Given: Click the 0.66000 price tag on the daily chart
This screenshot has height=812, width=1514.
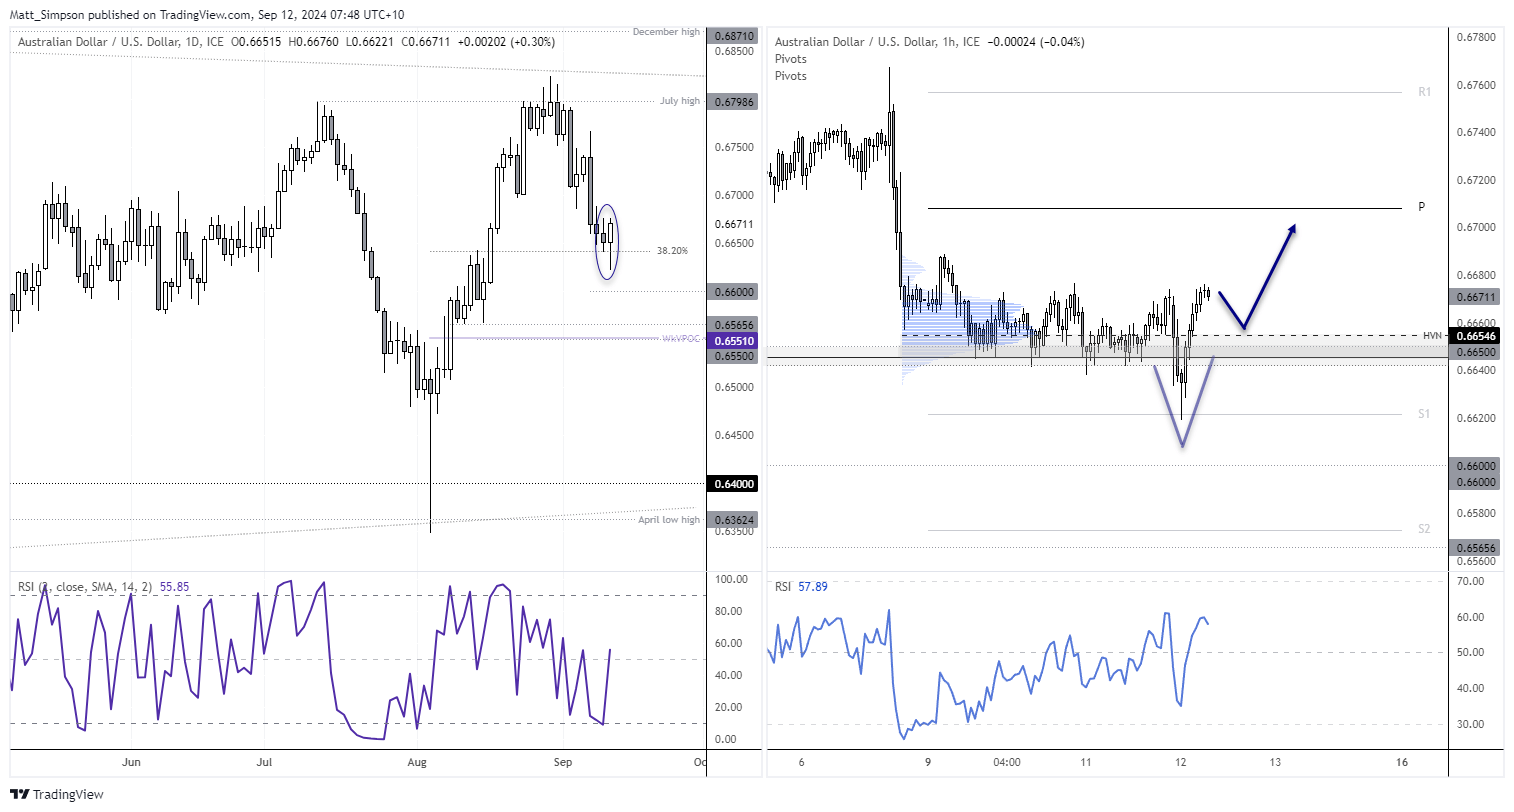Looking at the screenshot, I should tap(733, 292).
